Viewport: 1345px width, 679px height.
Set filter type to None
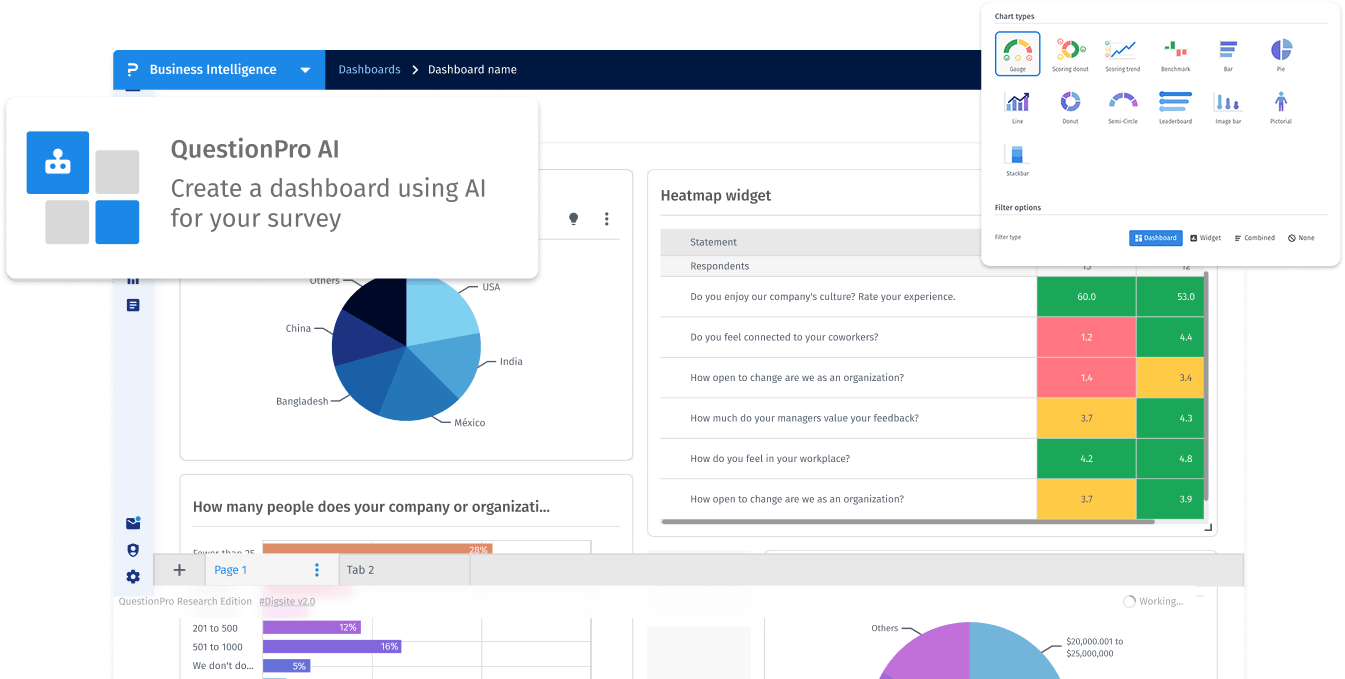coord(1301,238)
